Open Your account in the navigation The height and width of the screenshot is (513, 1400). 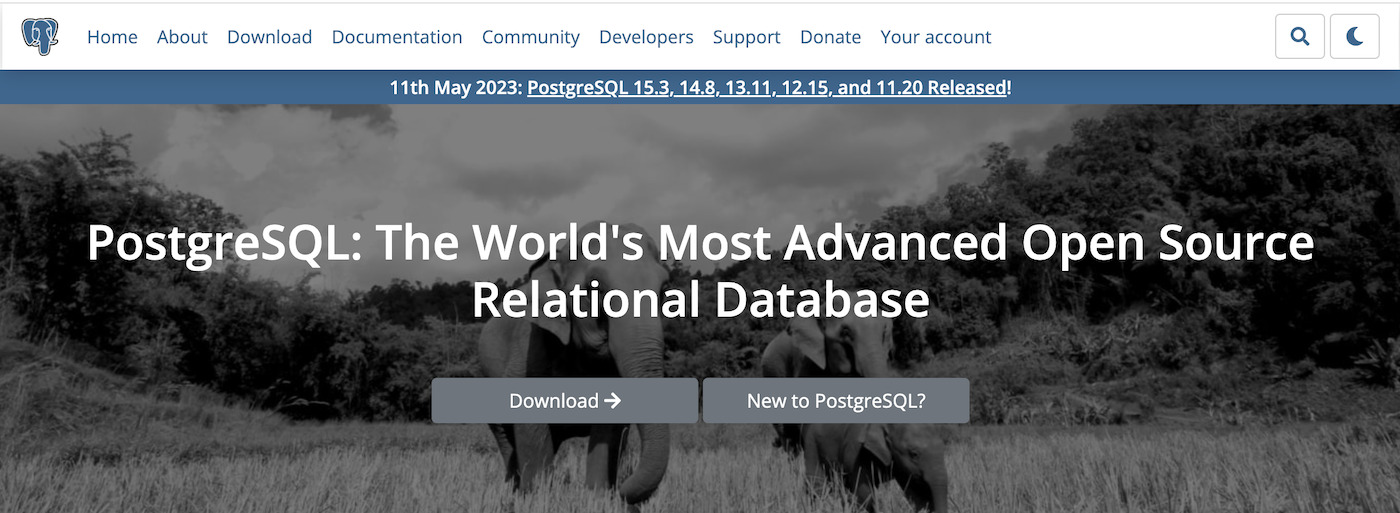935,37
